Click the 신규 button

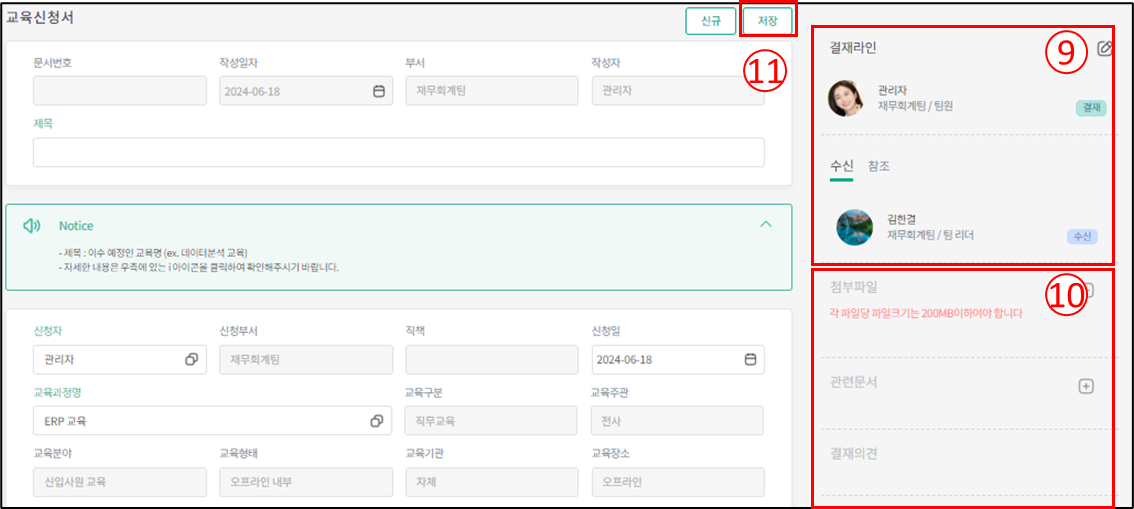tap(711, 21)
